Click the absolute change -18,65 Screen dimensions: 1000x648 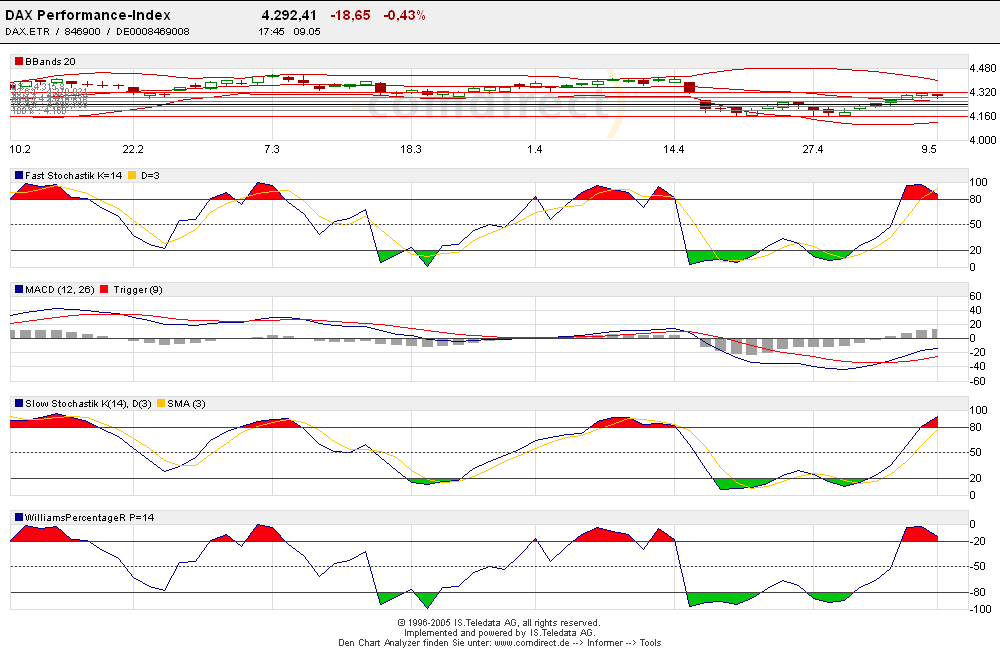[x=350, y=15]
